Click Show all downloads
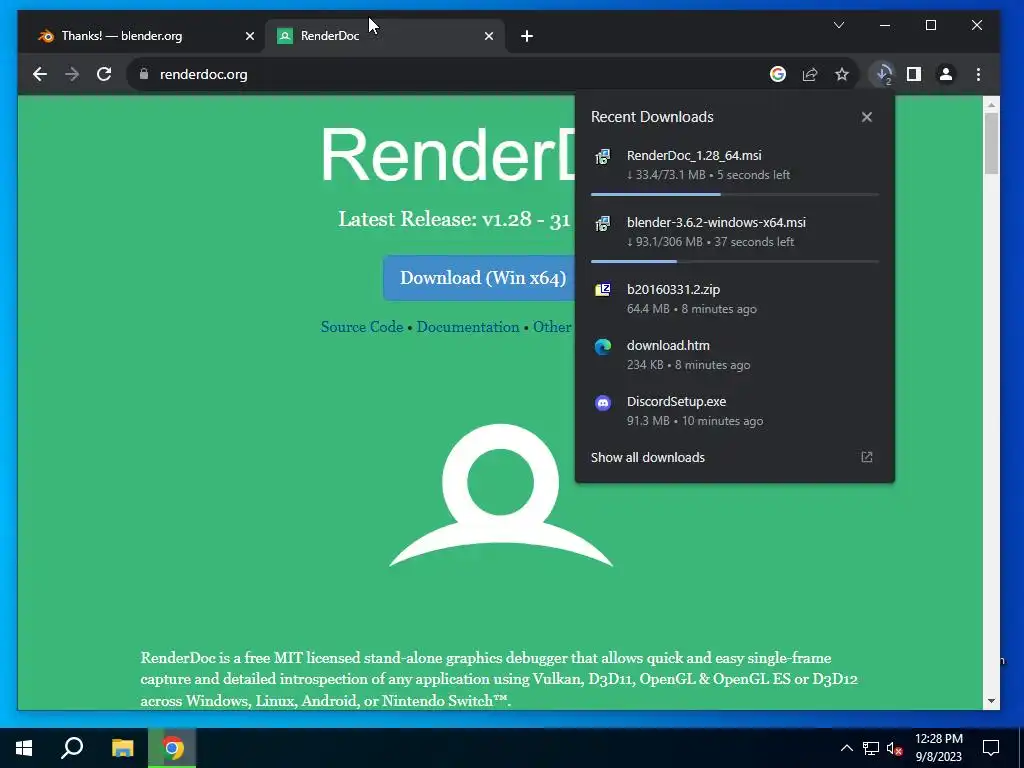The image size is (1024, 768). 648,457
